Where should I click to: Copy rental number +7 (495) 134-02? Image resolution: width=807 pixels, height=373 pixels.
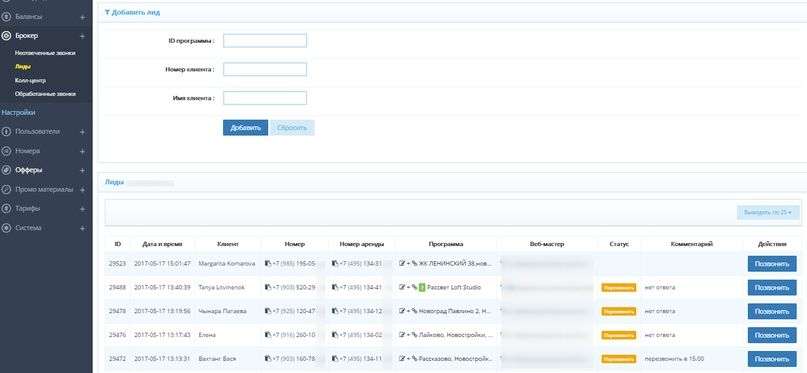click(335, 335)
